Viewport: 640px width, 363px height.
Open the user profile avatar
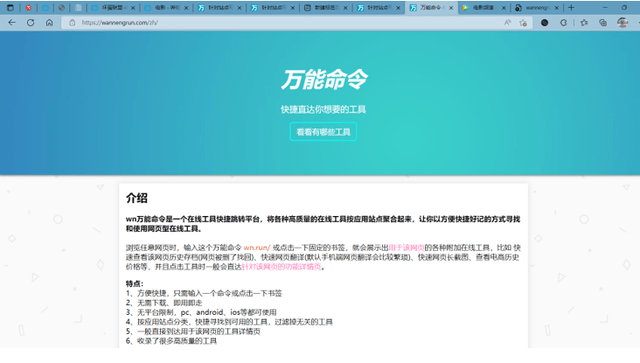[622, 22]
